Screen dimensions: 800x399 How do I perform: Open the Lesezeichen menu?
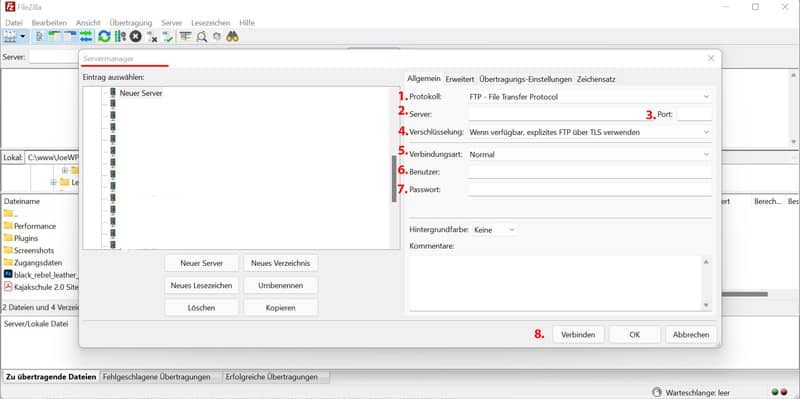(210, 23)
